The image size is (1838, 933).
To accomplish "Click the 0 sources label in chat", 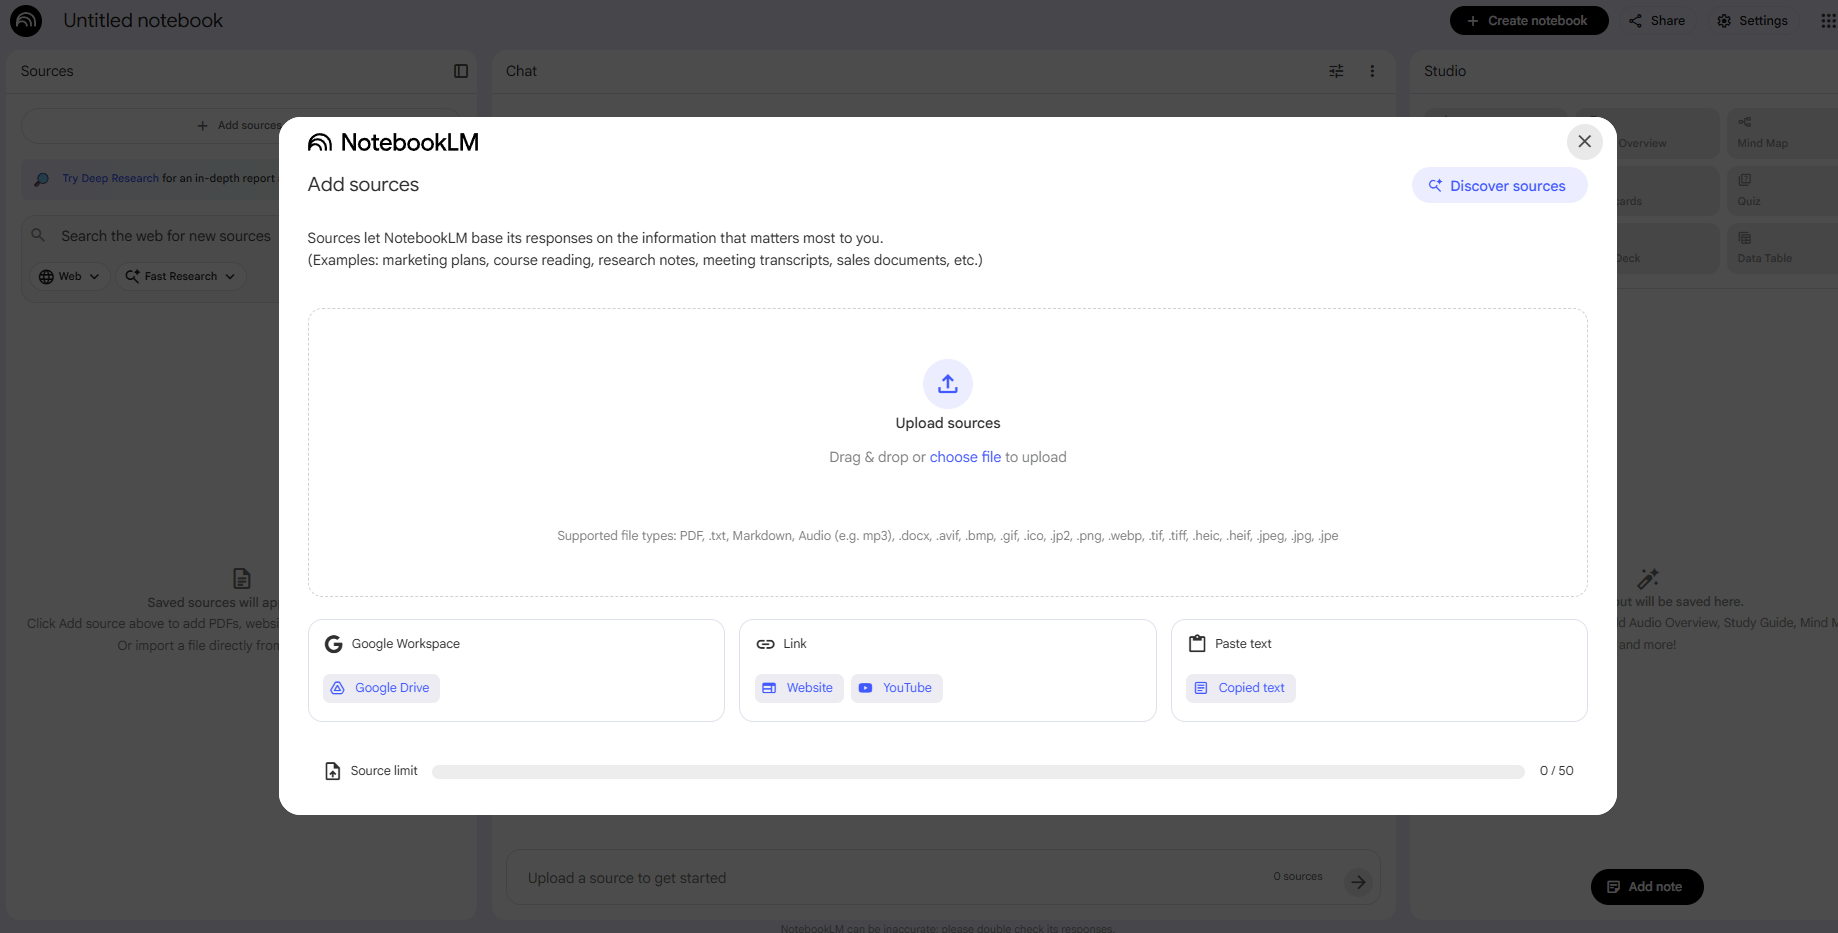I will coord(1298,877).
